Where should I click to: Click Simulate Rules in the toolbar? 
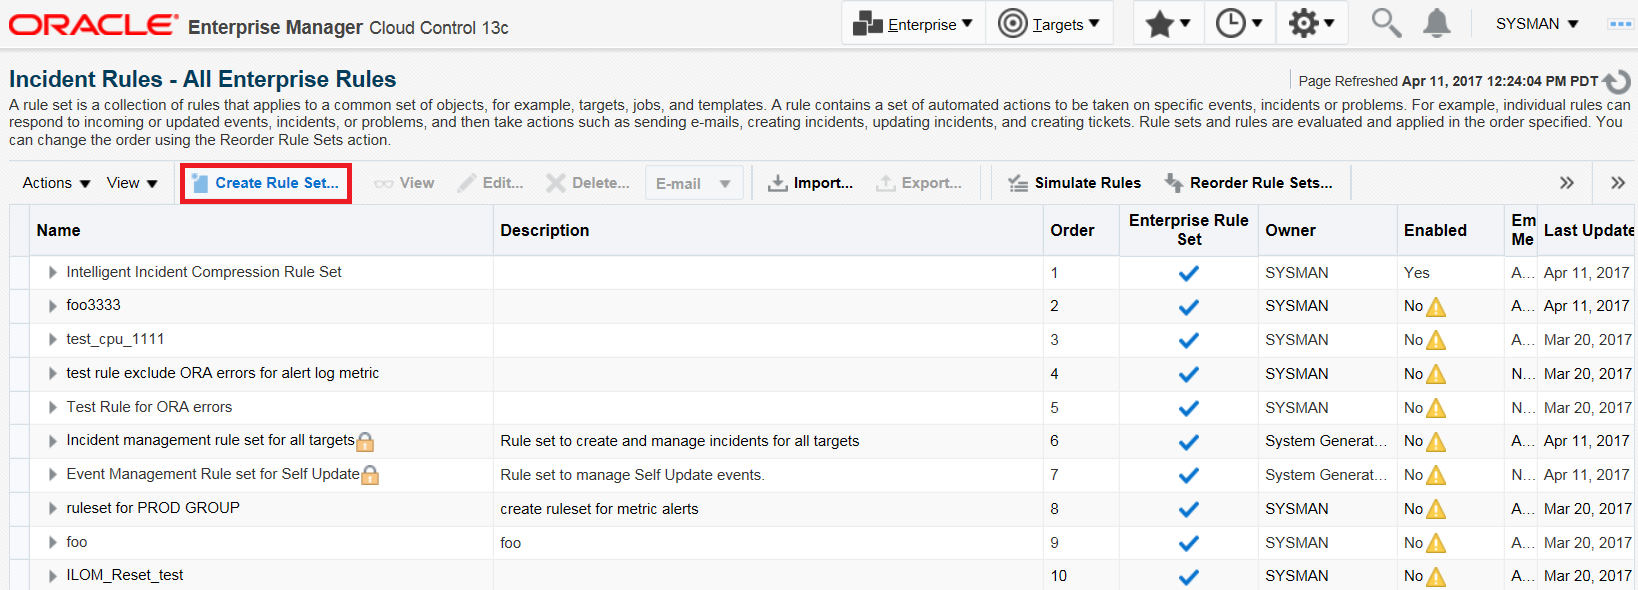pyautogui.click(x=1074, y=183)
